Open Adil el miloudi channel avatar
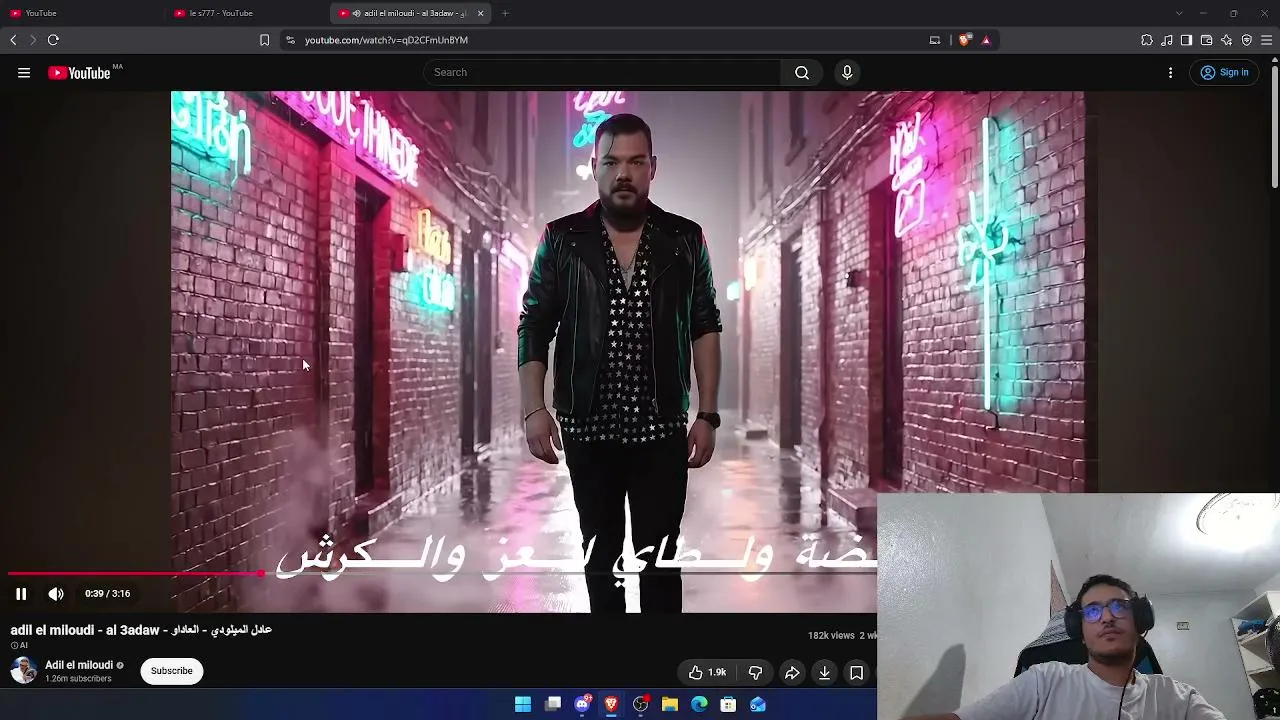 (24, 671)
